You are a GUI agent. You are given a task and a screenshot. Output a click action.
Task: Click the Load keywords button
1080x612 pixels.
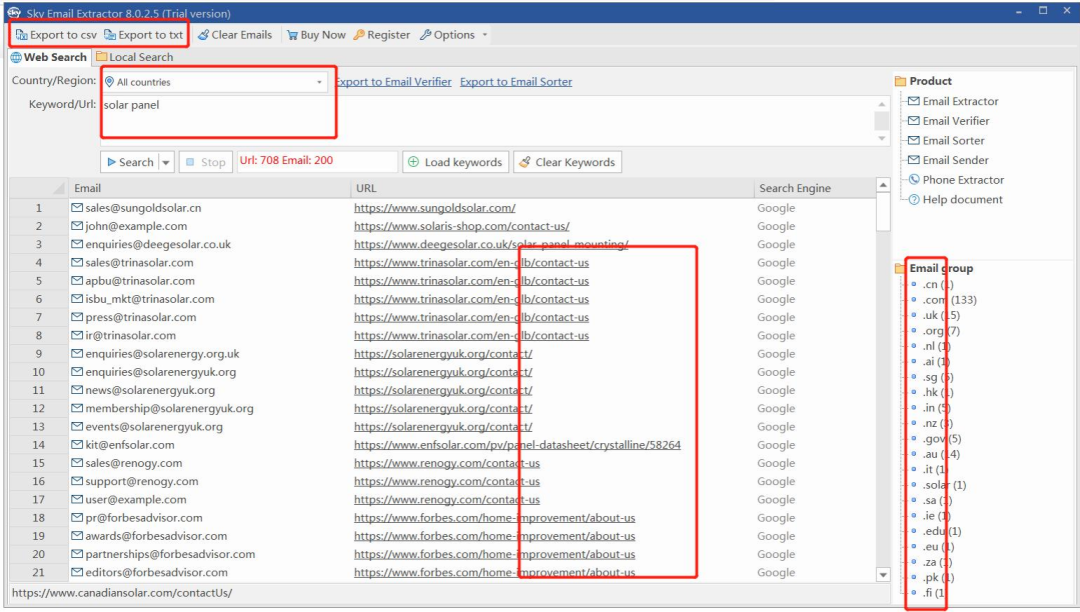pos(455,162)
